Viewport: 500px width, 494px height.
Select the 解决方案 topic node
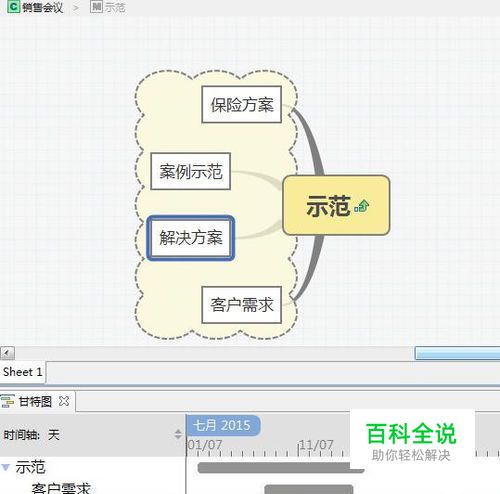click(x=191, y=238)
